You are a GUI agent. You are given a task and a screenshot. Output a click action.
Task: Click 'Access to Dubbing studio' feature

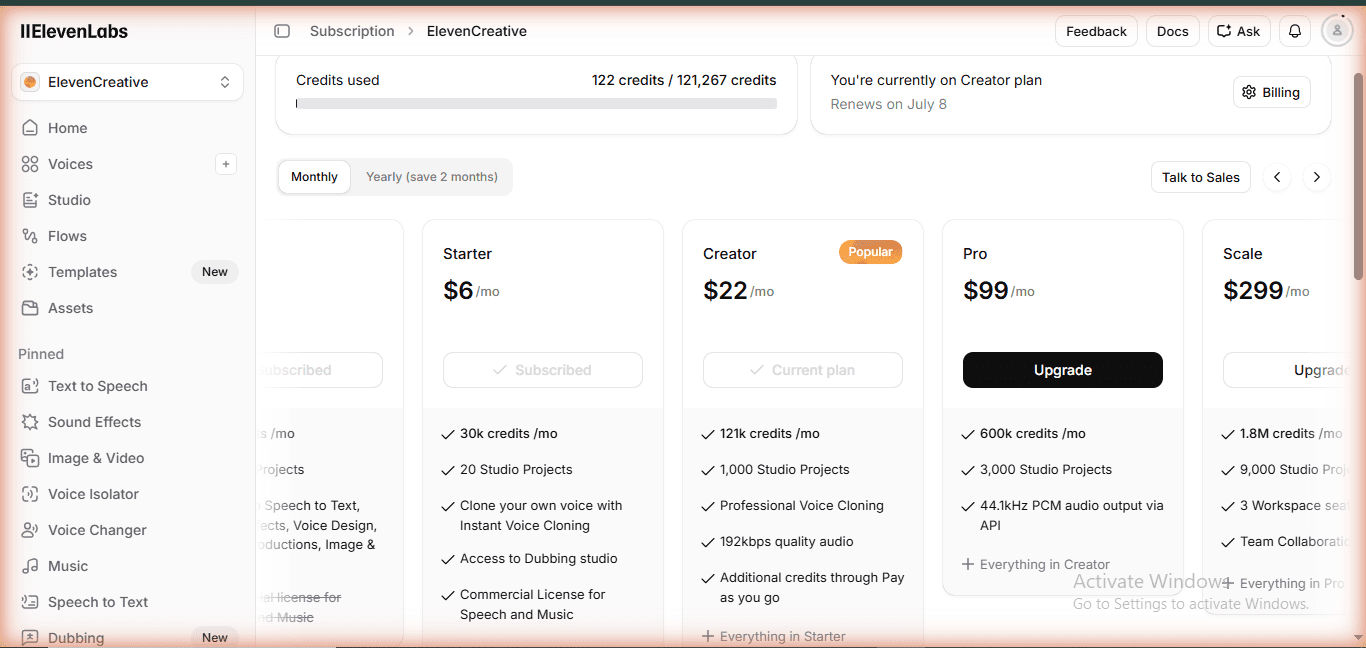point(539,559)
